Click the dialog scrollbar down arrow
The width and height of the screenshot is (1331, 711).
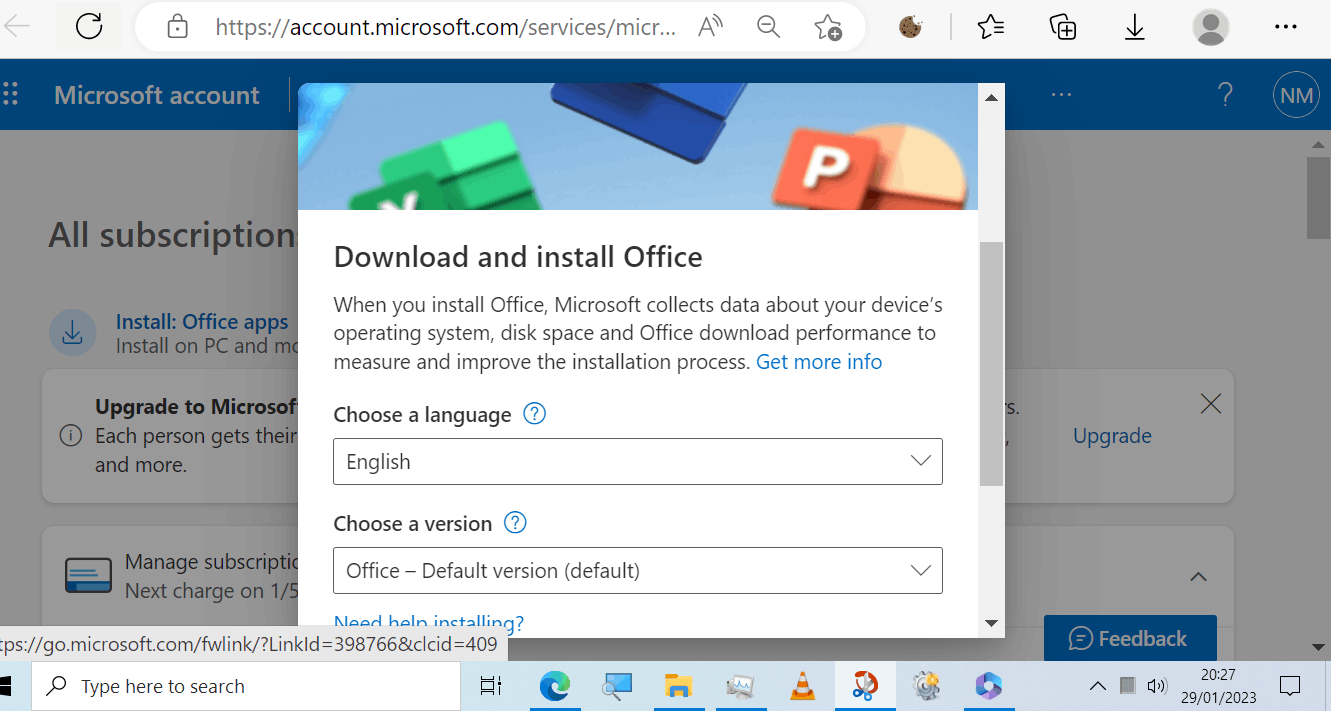(x=991, y=623)
